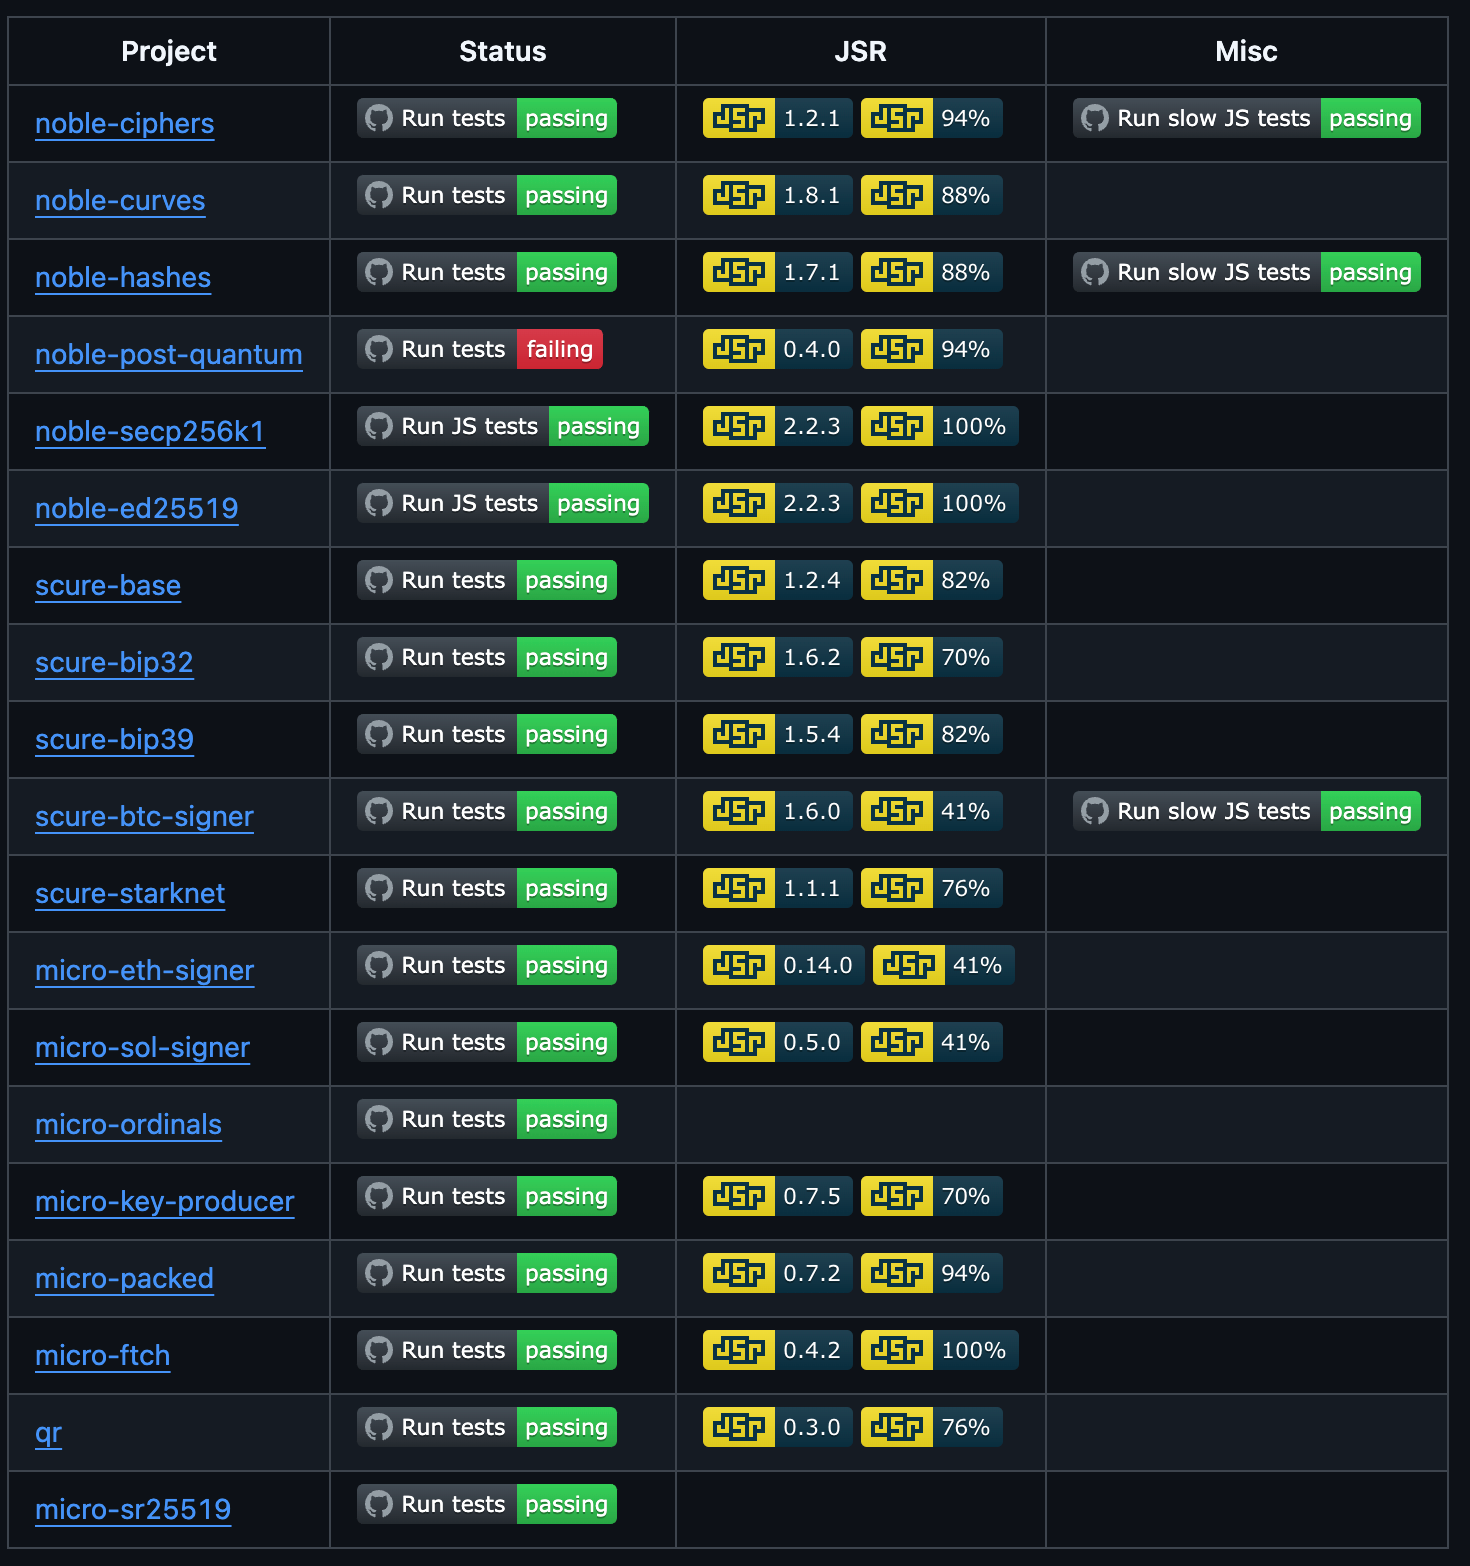Click JSR 76% score badge for scure-starknet

pos(932,888)
